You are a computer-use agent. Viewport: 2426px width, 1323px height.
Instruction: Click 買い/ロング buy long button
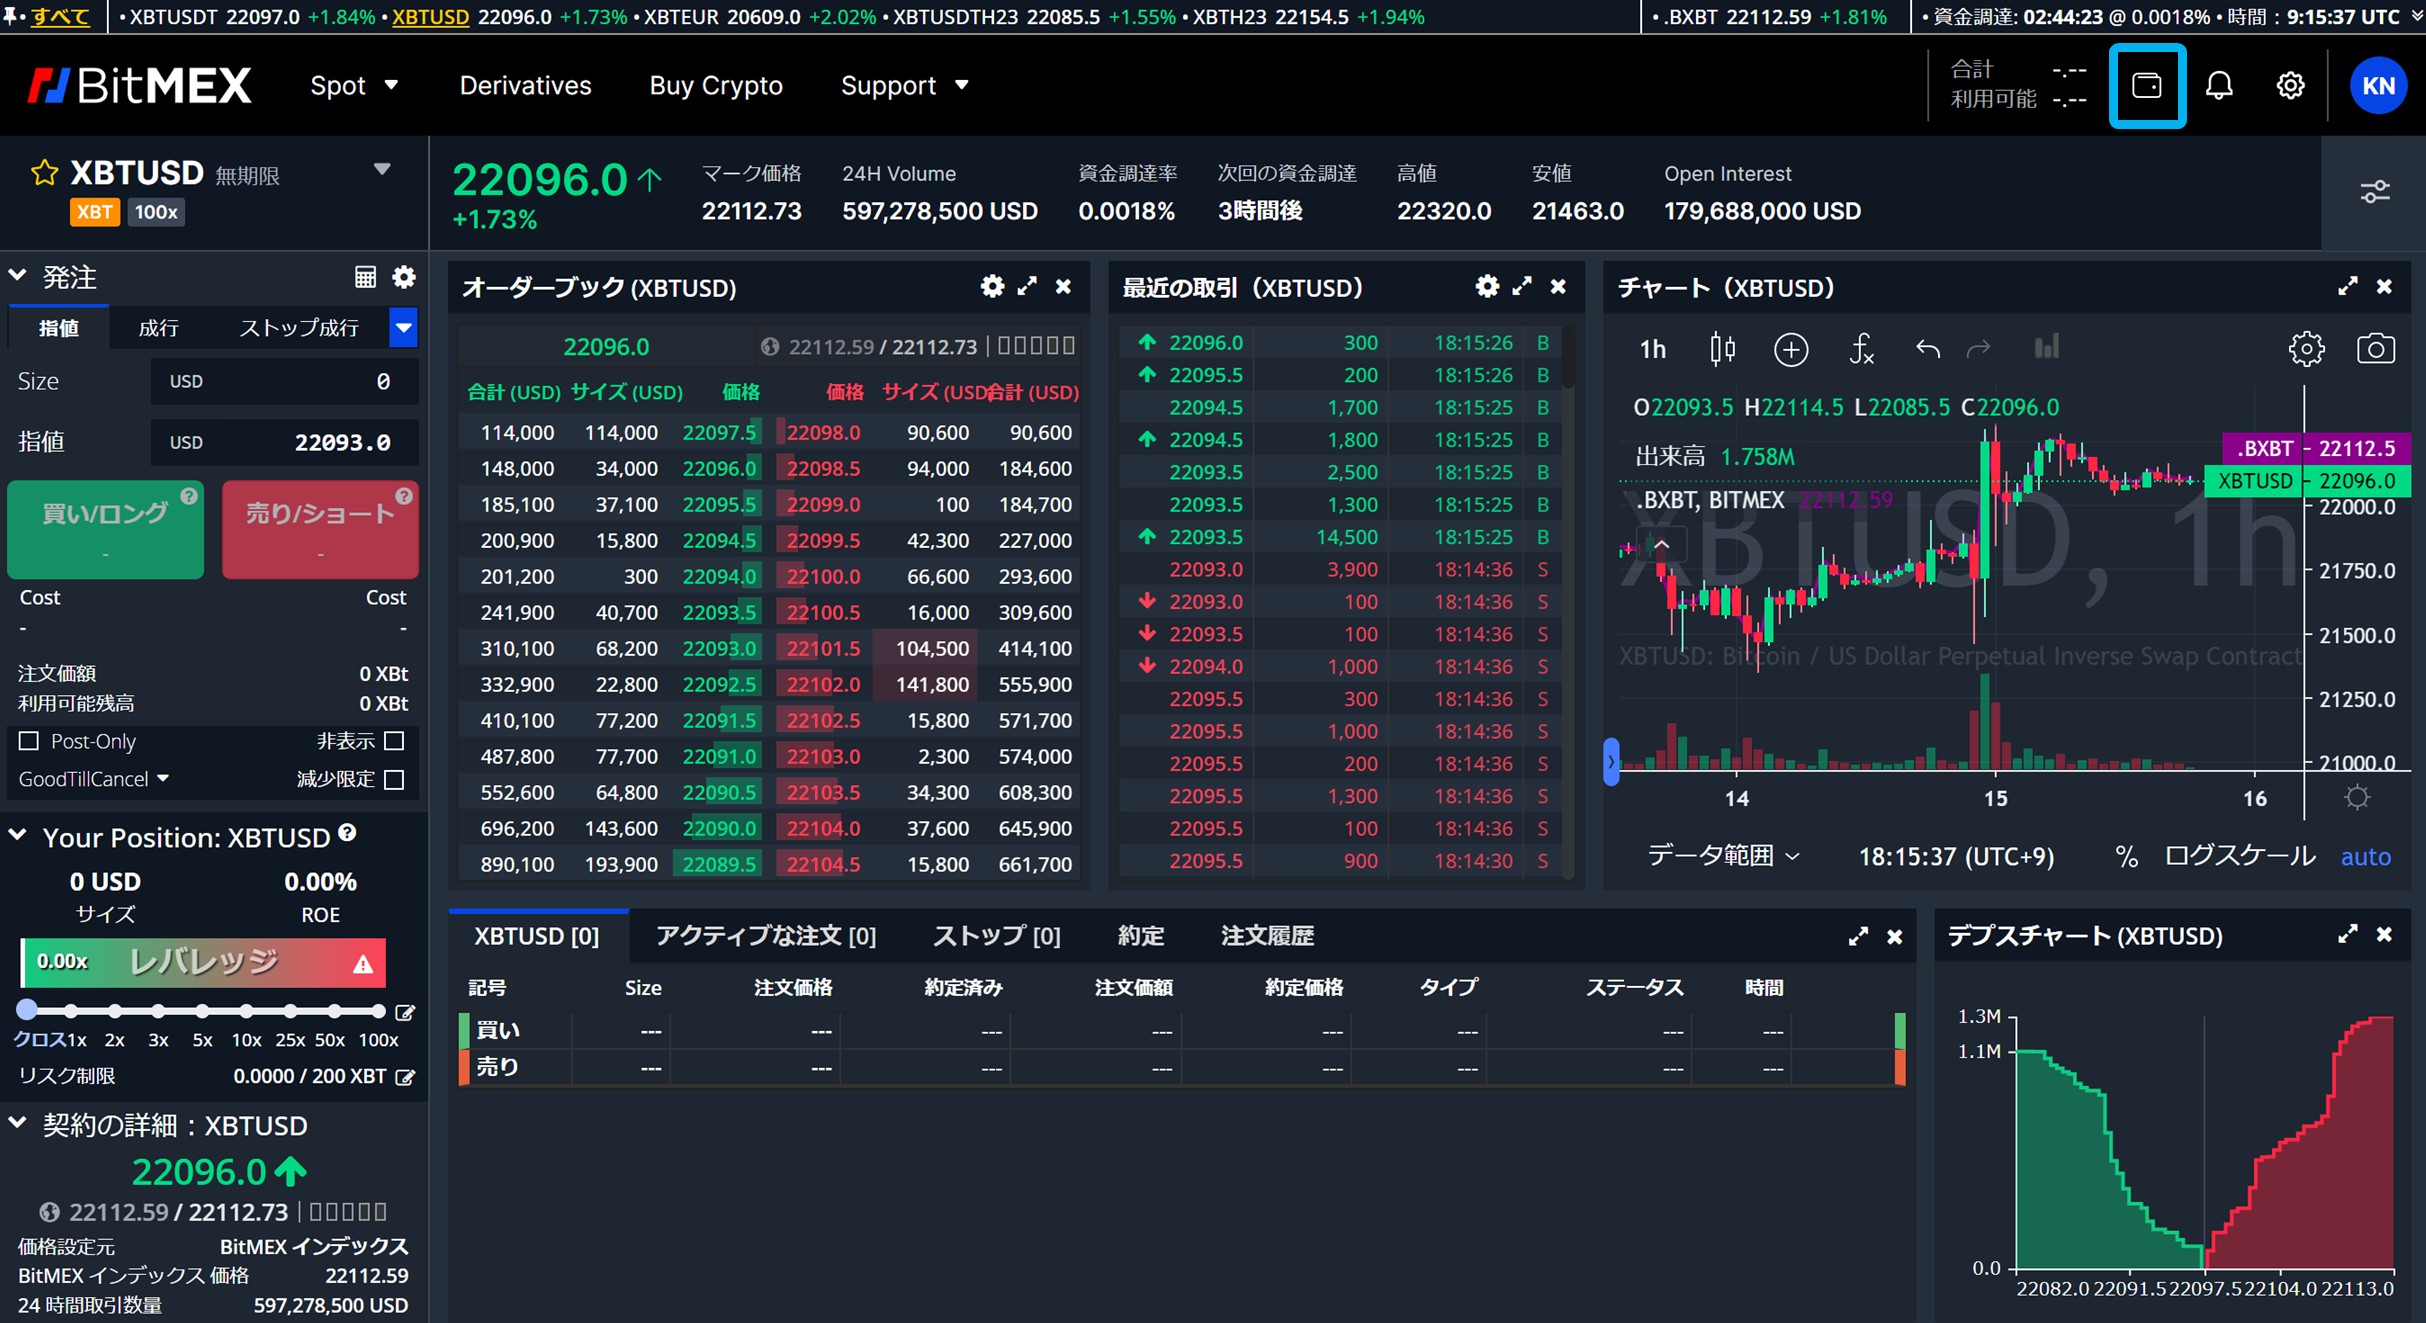coord(105,530)
